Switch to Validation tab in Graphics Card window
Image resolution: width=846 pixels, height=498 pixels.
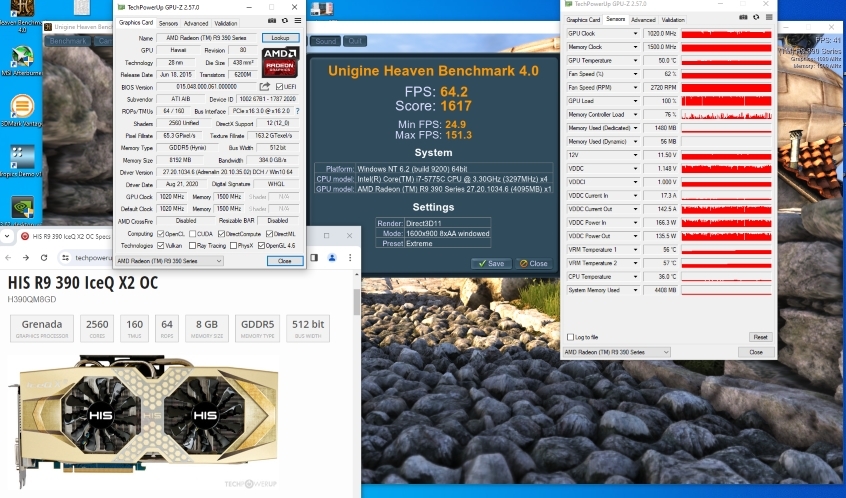point(226,23)
